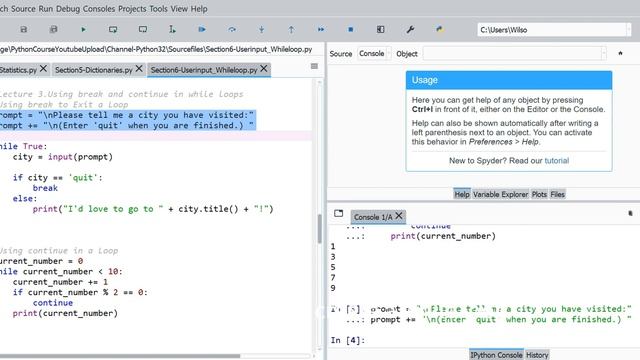
Task: Click the 'while True:' code line
Action: click(24, 147)
